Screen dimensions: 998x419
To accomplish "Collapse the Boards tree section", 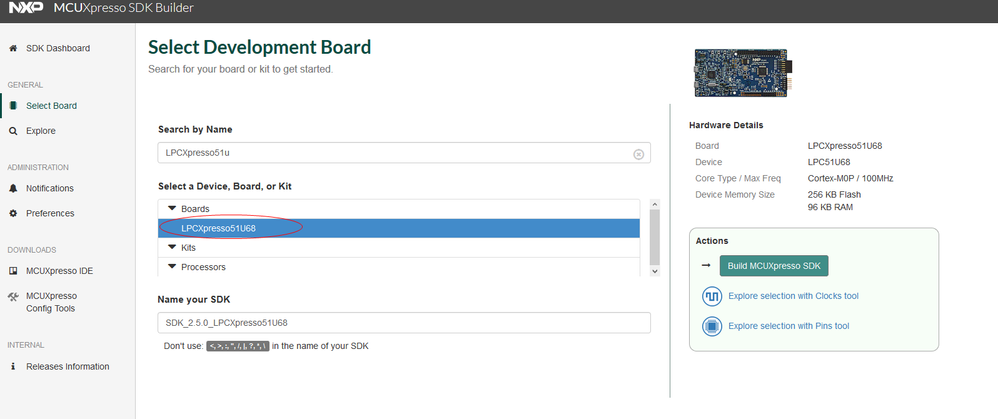I will [171, 209].
